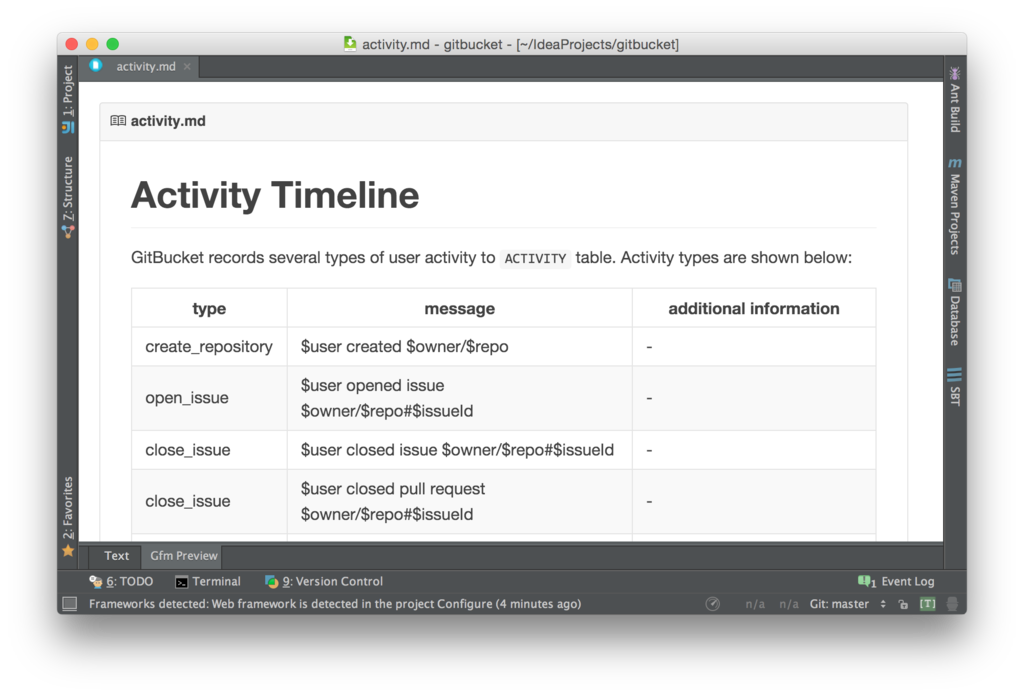The height and width of the screenshot is (696, 1024).
Task: Click the Git: master branch selector
Action: tap(848, 604)
